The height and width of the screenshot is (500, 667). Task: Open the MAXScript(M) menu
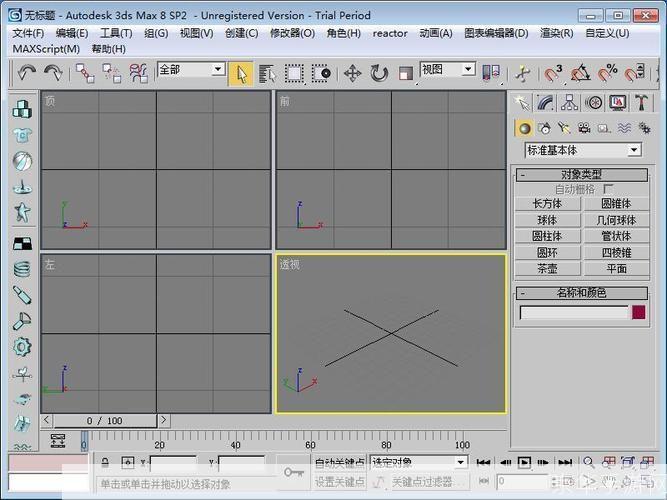46,49
